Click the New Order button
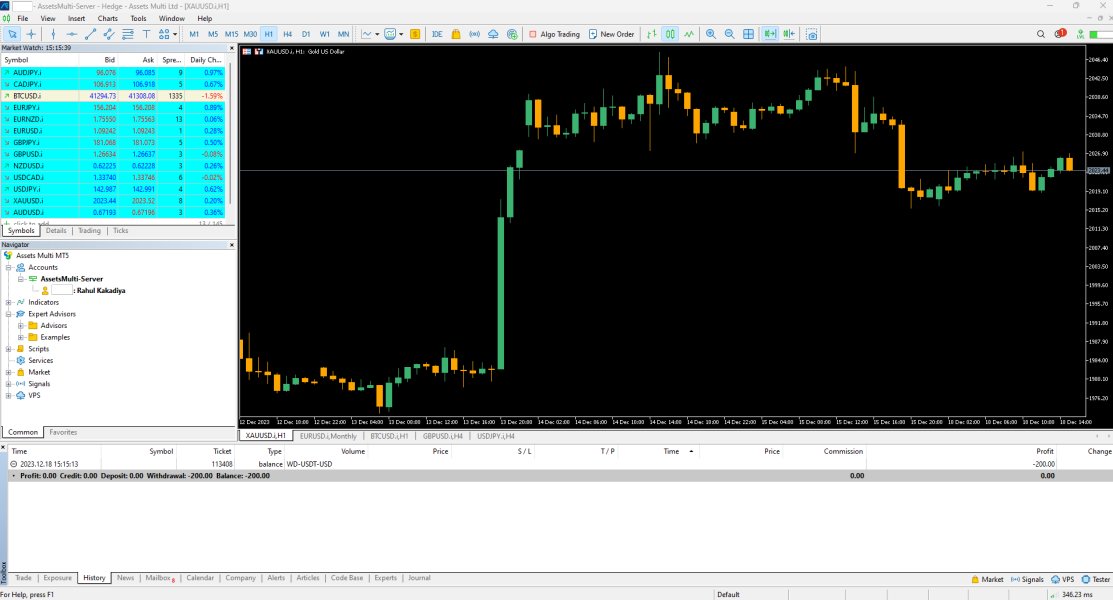This screenshot has height=600, width=1113. point(611,34)
